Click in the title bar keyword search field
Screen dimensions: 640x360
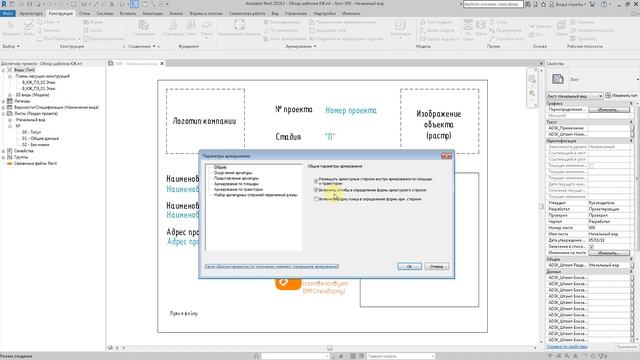[x=493, y=4]
